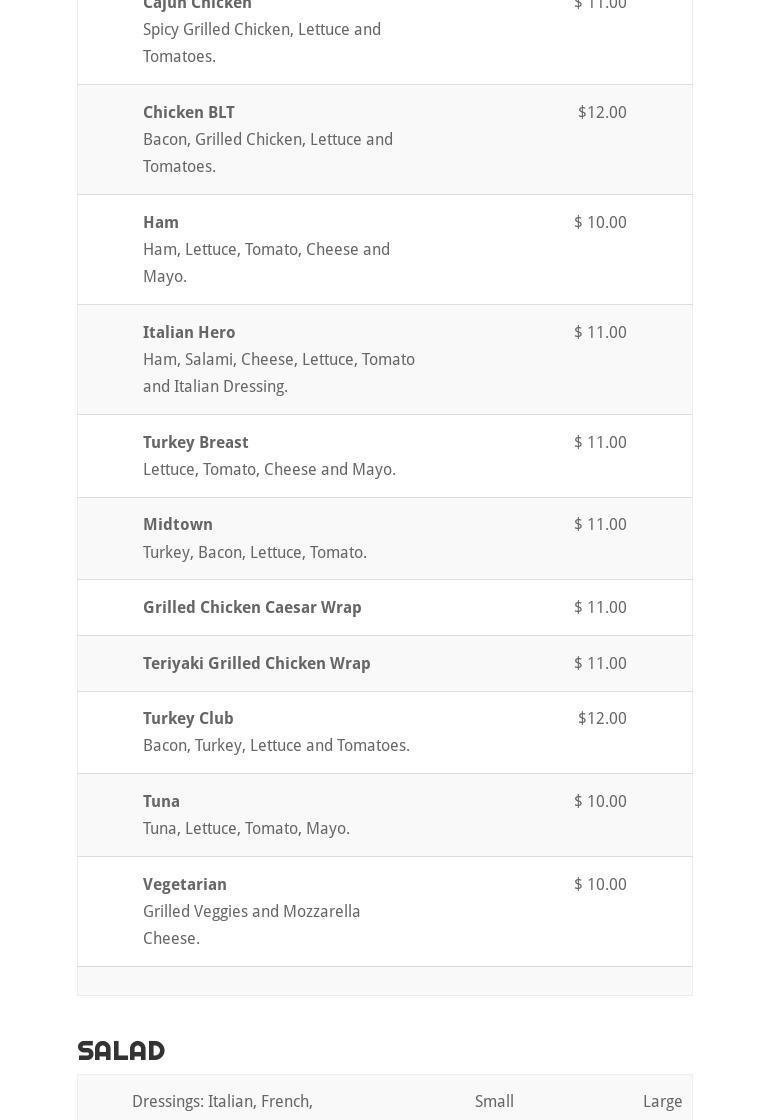Click the Vegetarian item title
The height and width of the screenshot is (1120, 770).
point(185,884)
